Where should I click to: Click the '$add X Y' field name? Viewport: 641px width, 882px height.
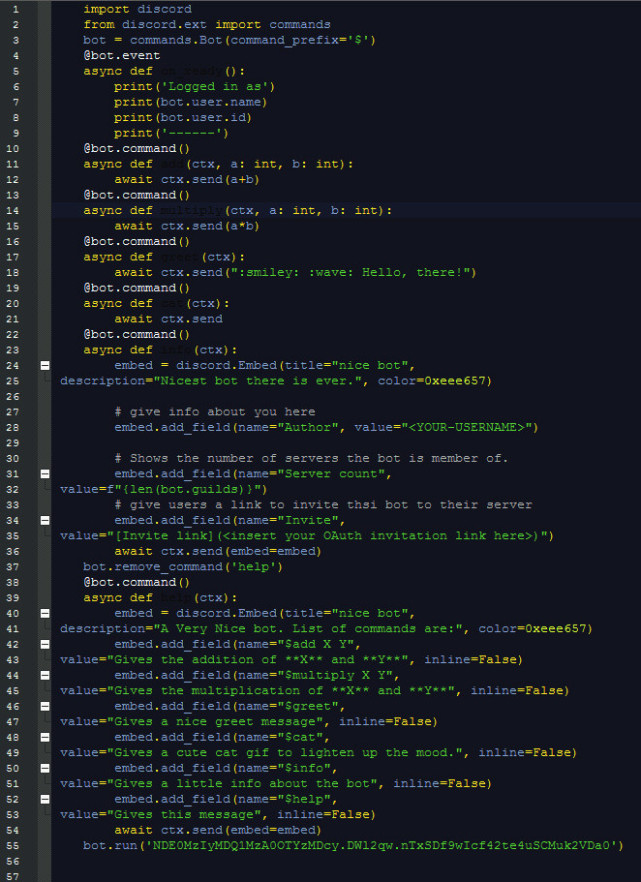(315, 644)
